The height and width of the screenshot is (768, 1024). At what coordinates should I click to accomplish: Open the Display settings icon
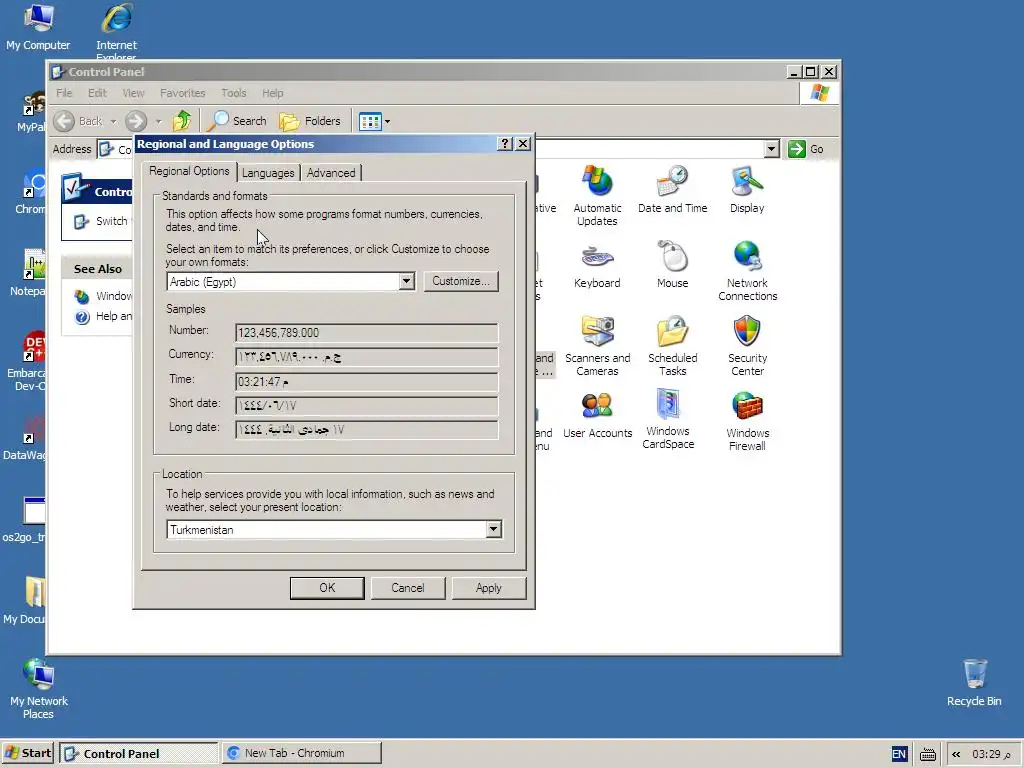tap(747, 189)
